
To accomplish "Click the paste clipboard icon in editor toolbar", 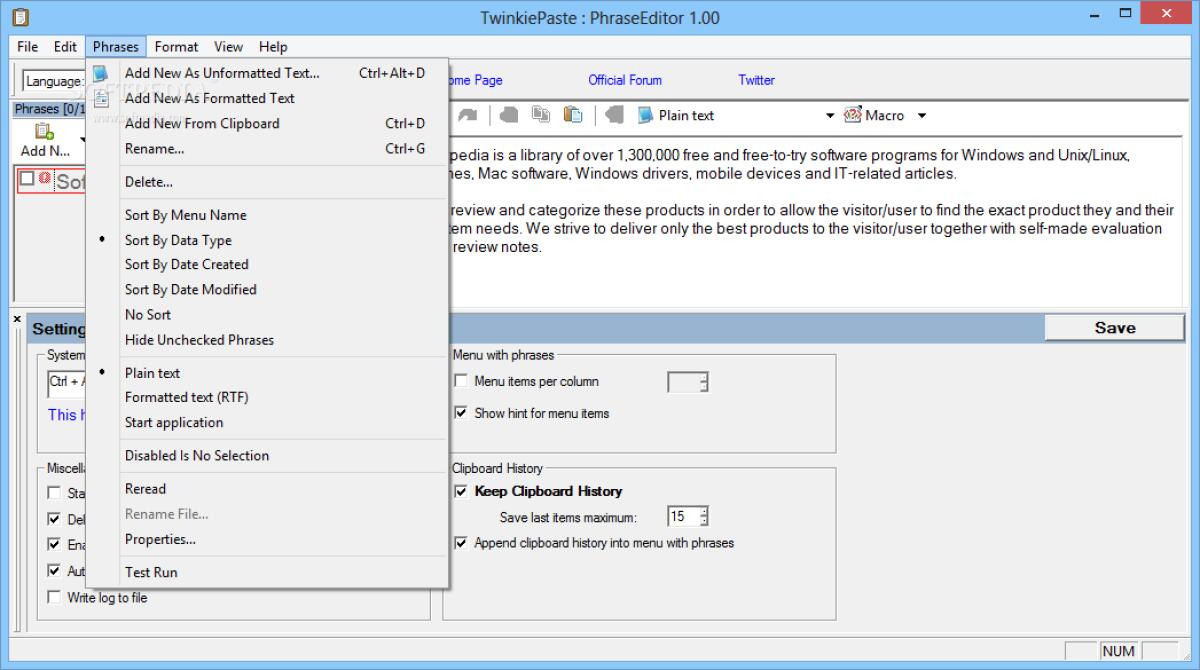I will pyautogui.click(x=573, y=115).
